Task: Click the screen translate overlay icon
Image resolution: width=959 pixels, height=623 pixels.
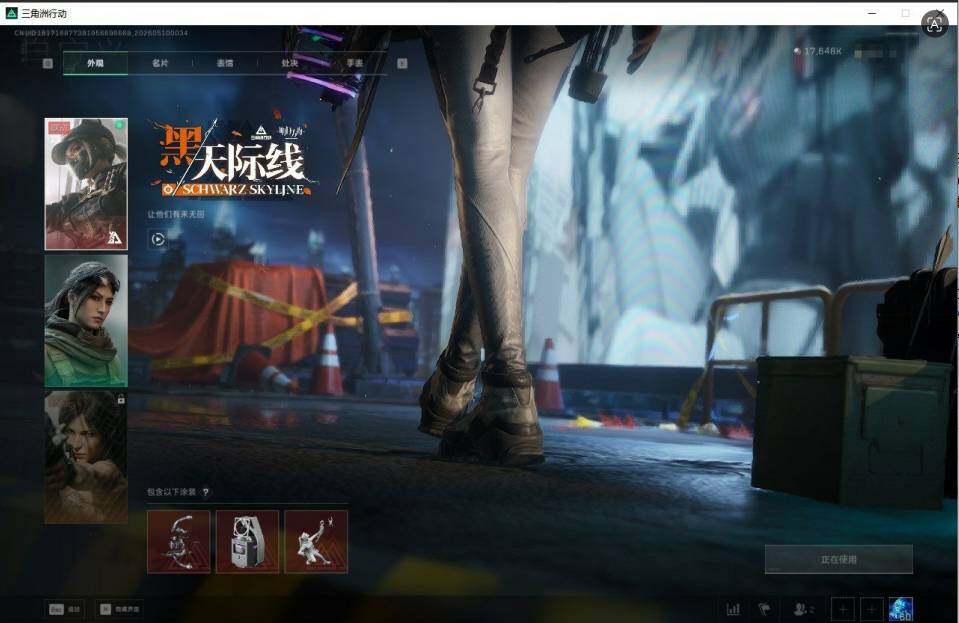Action: point(934,24)
